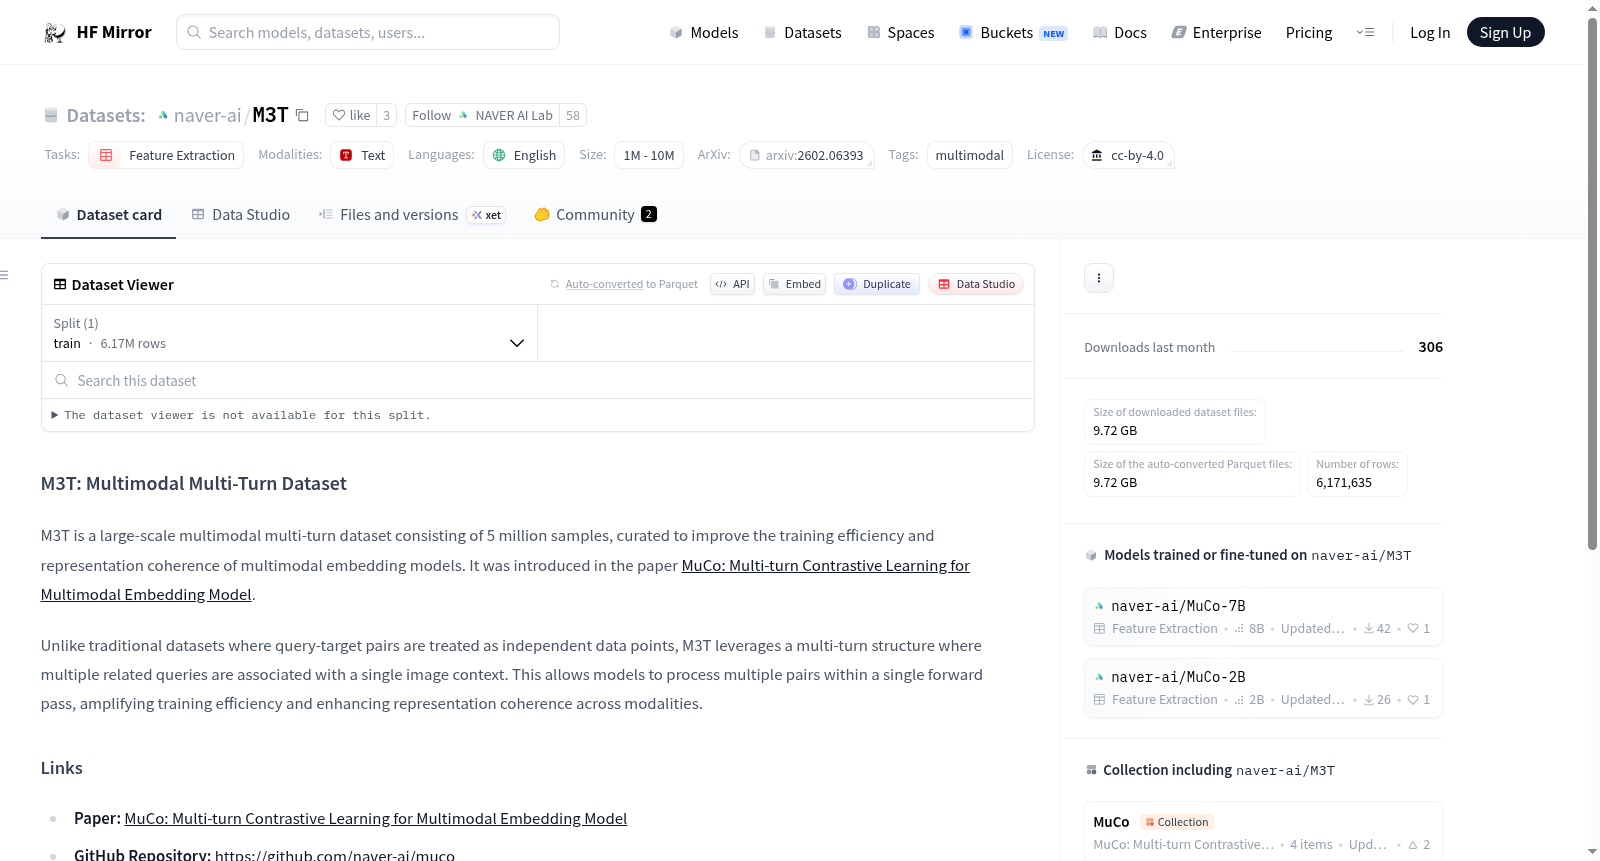Click the Downloads last month 306 value
Screen dimensions: 1600x861
[x=1431, y=347]
